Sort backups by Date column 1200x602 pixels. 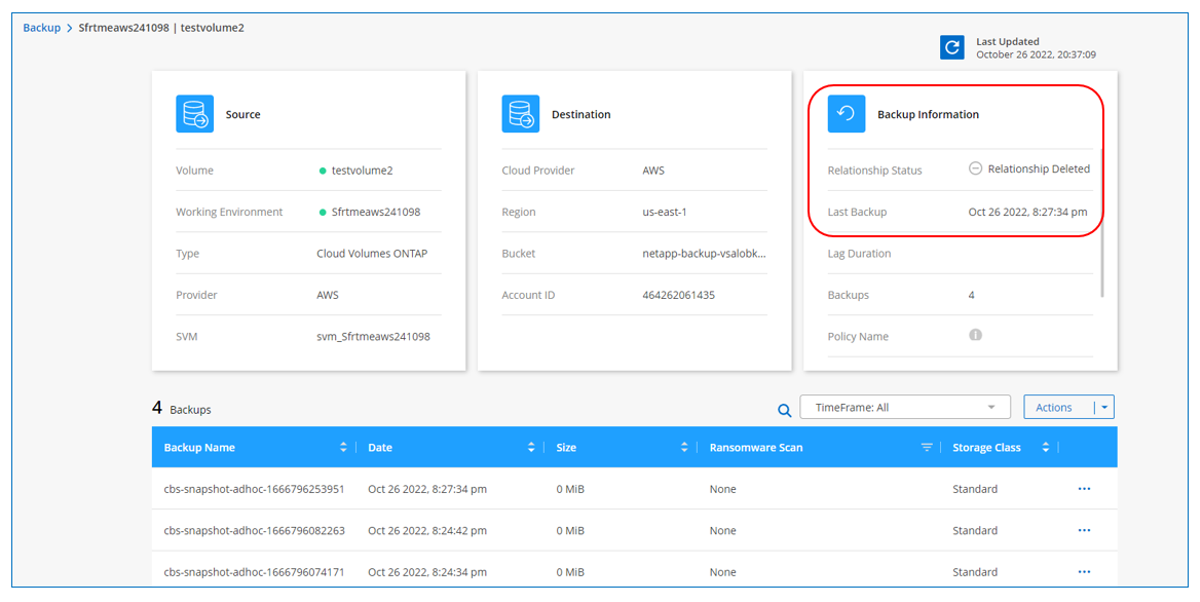(531, 448)
